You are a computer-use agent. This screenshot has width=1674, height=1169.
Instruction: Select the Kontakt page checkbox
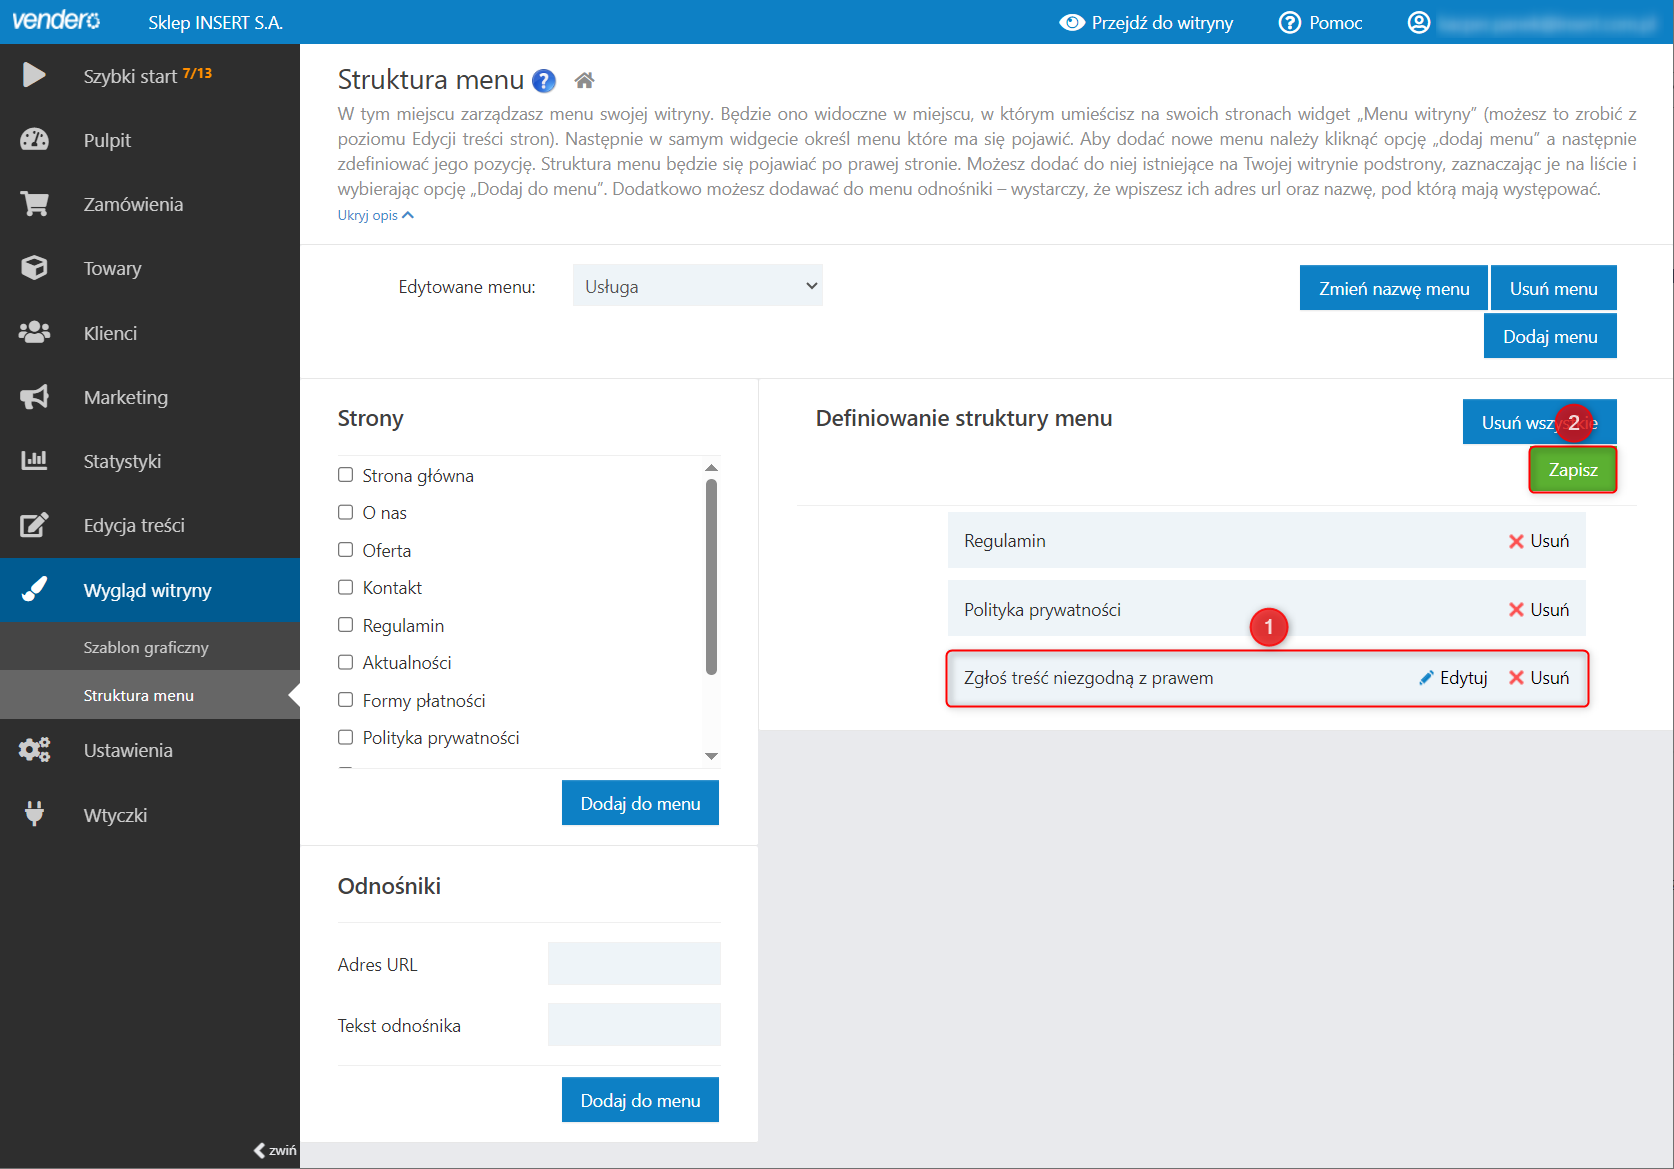click(x=346, y=587)
